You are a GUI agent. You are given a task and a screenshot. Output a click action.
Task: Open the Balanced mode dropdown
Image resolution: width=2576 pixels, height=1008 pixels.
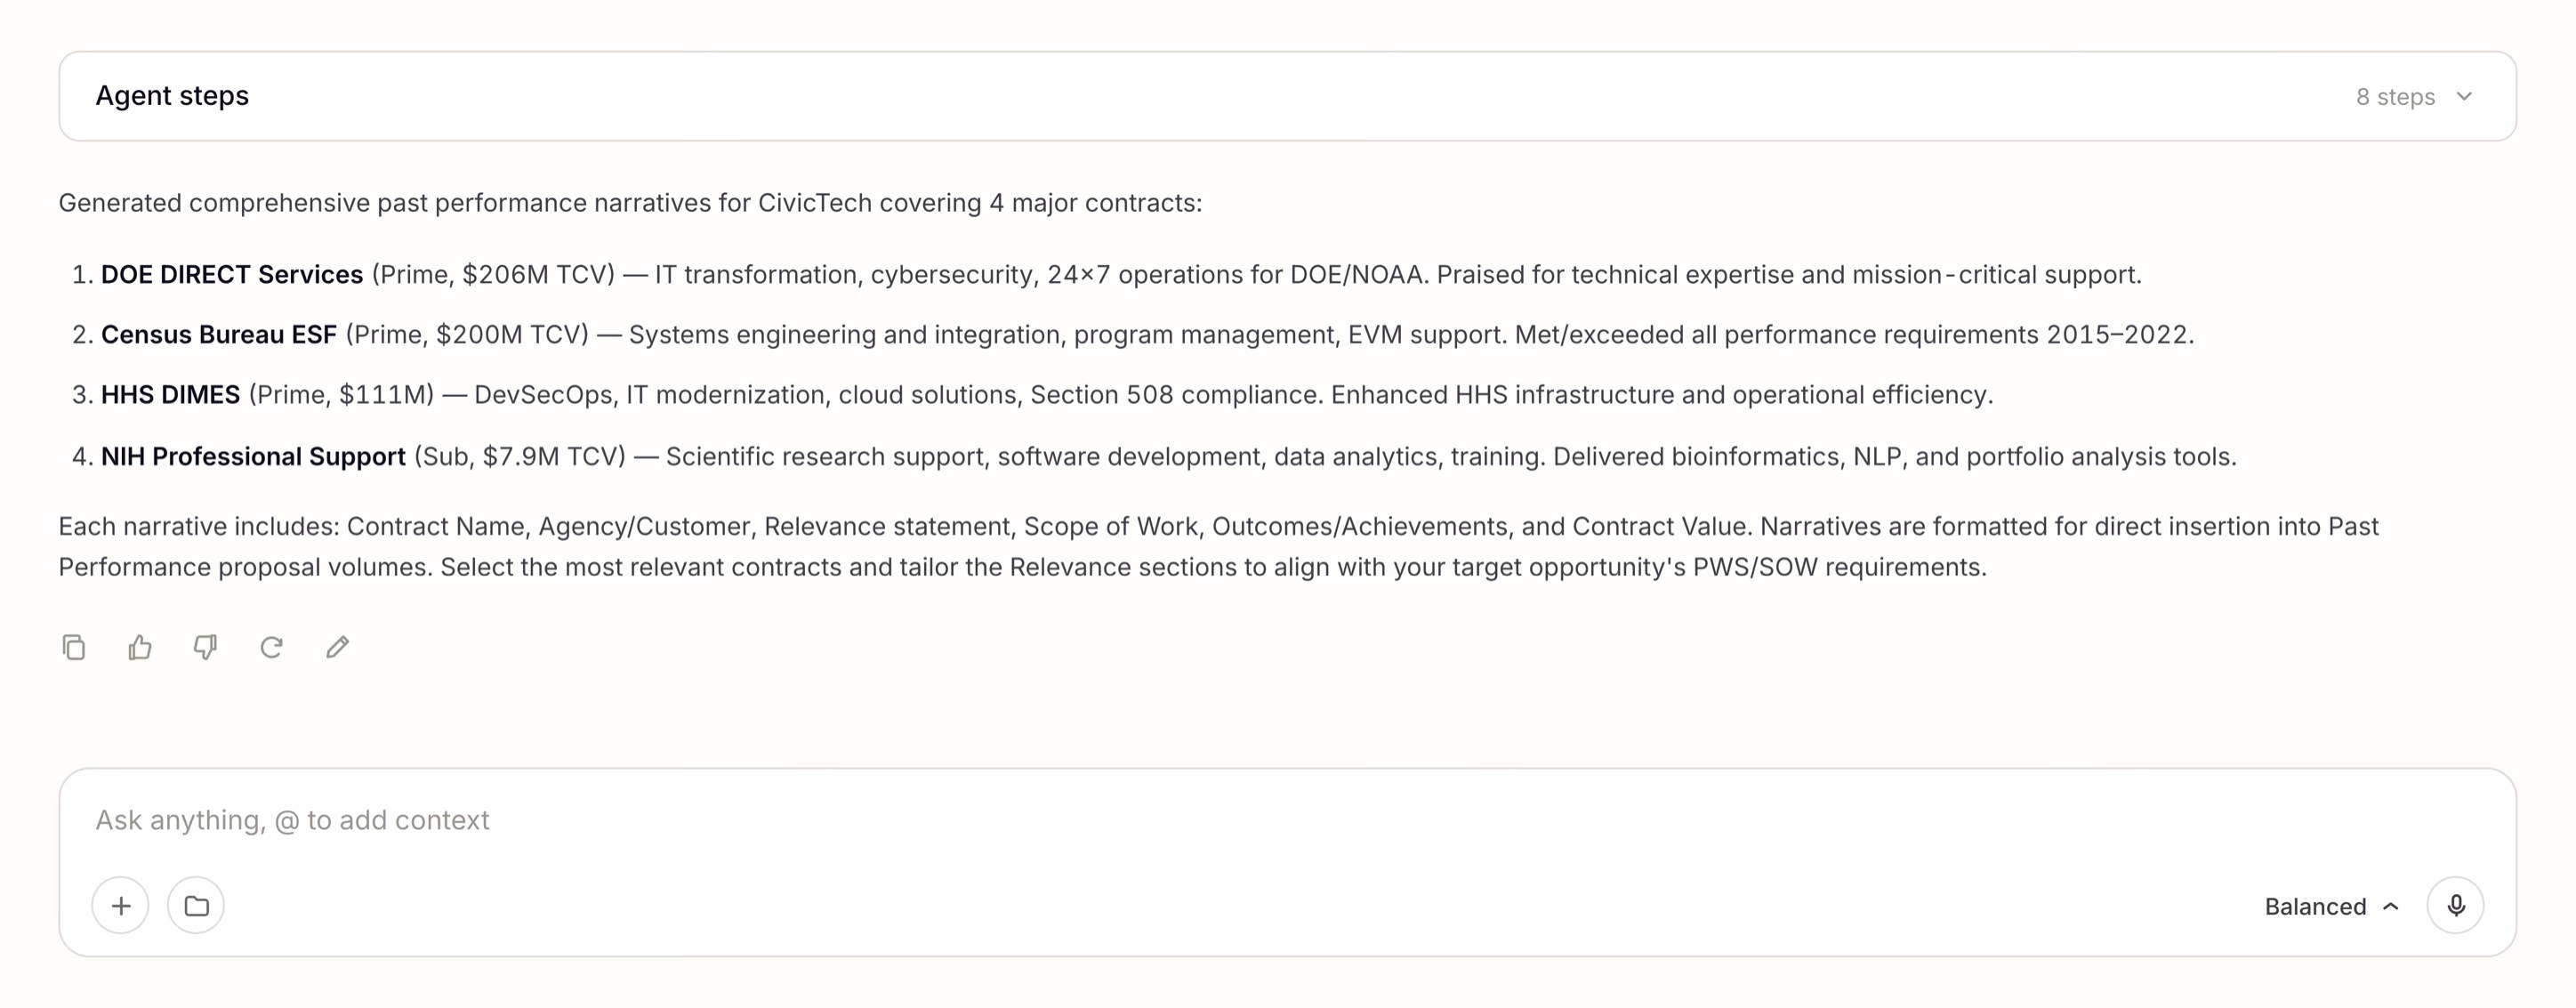pyautogui.click(x=2331, y=907)
